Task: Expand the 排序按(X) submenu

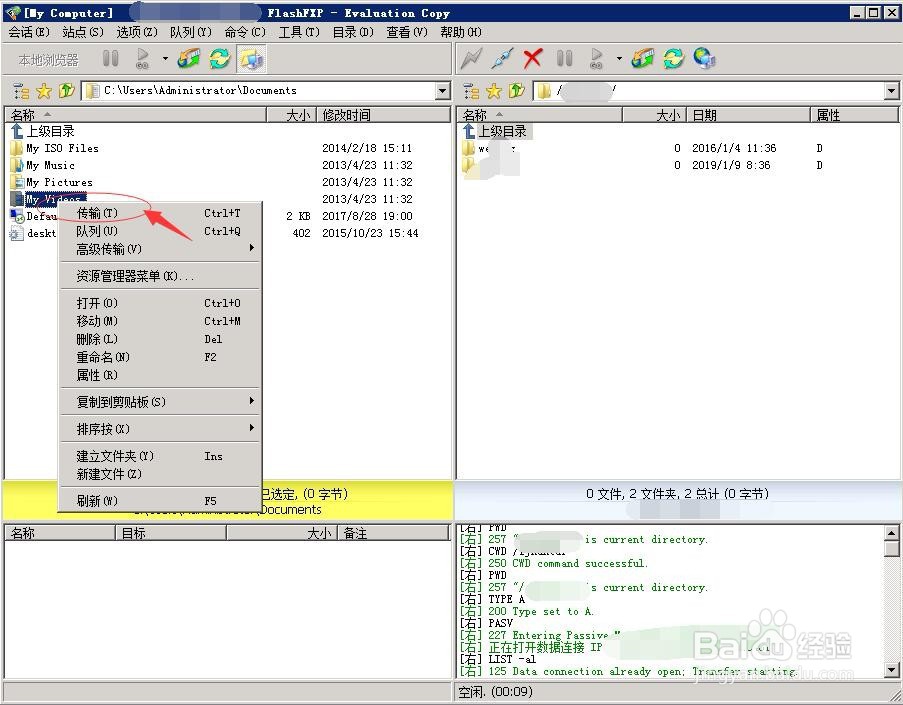Action: (x=160, y=429)
